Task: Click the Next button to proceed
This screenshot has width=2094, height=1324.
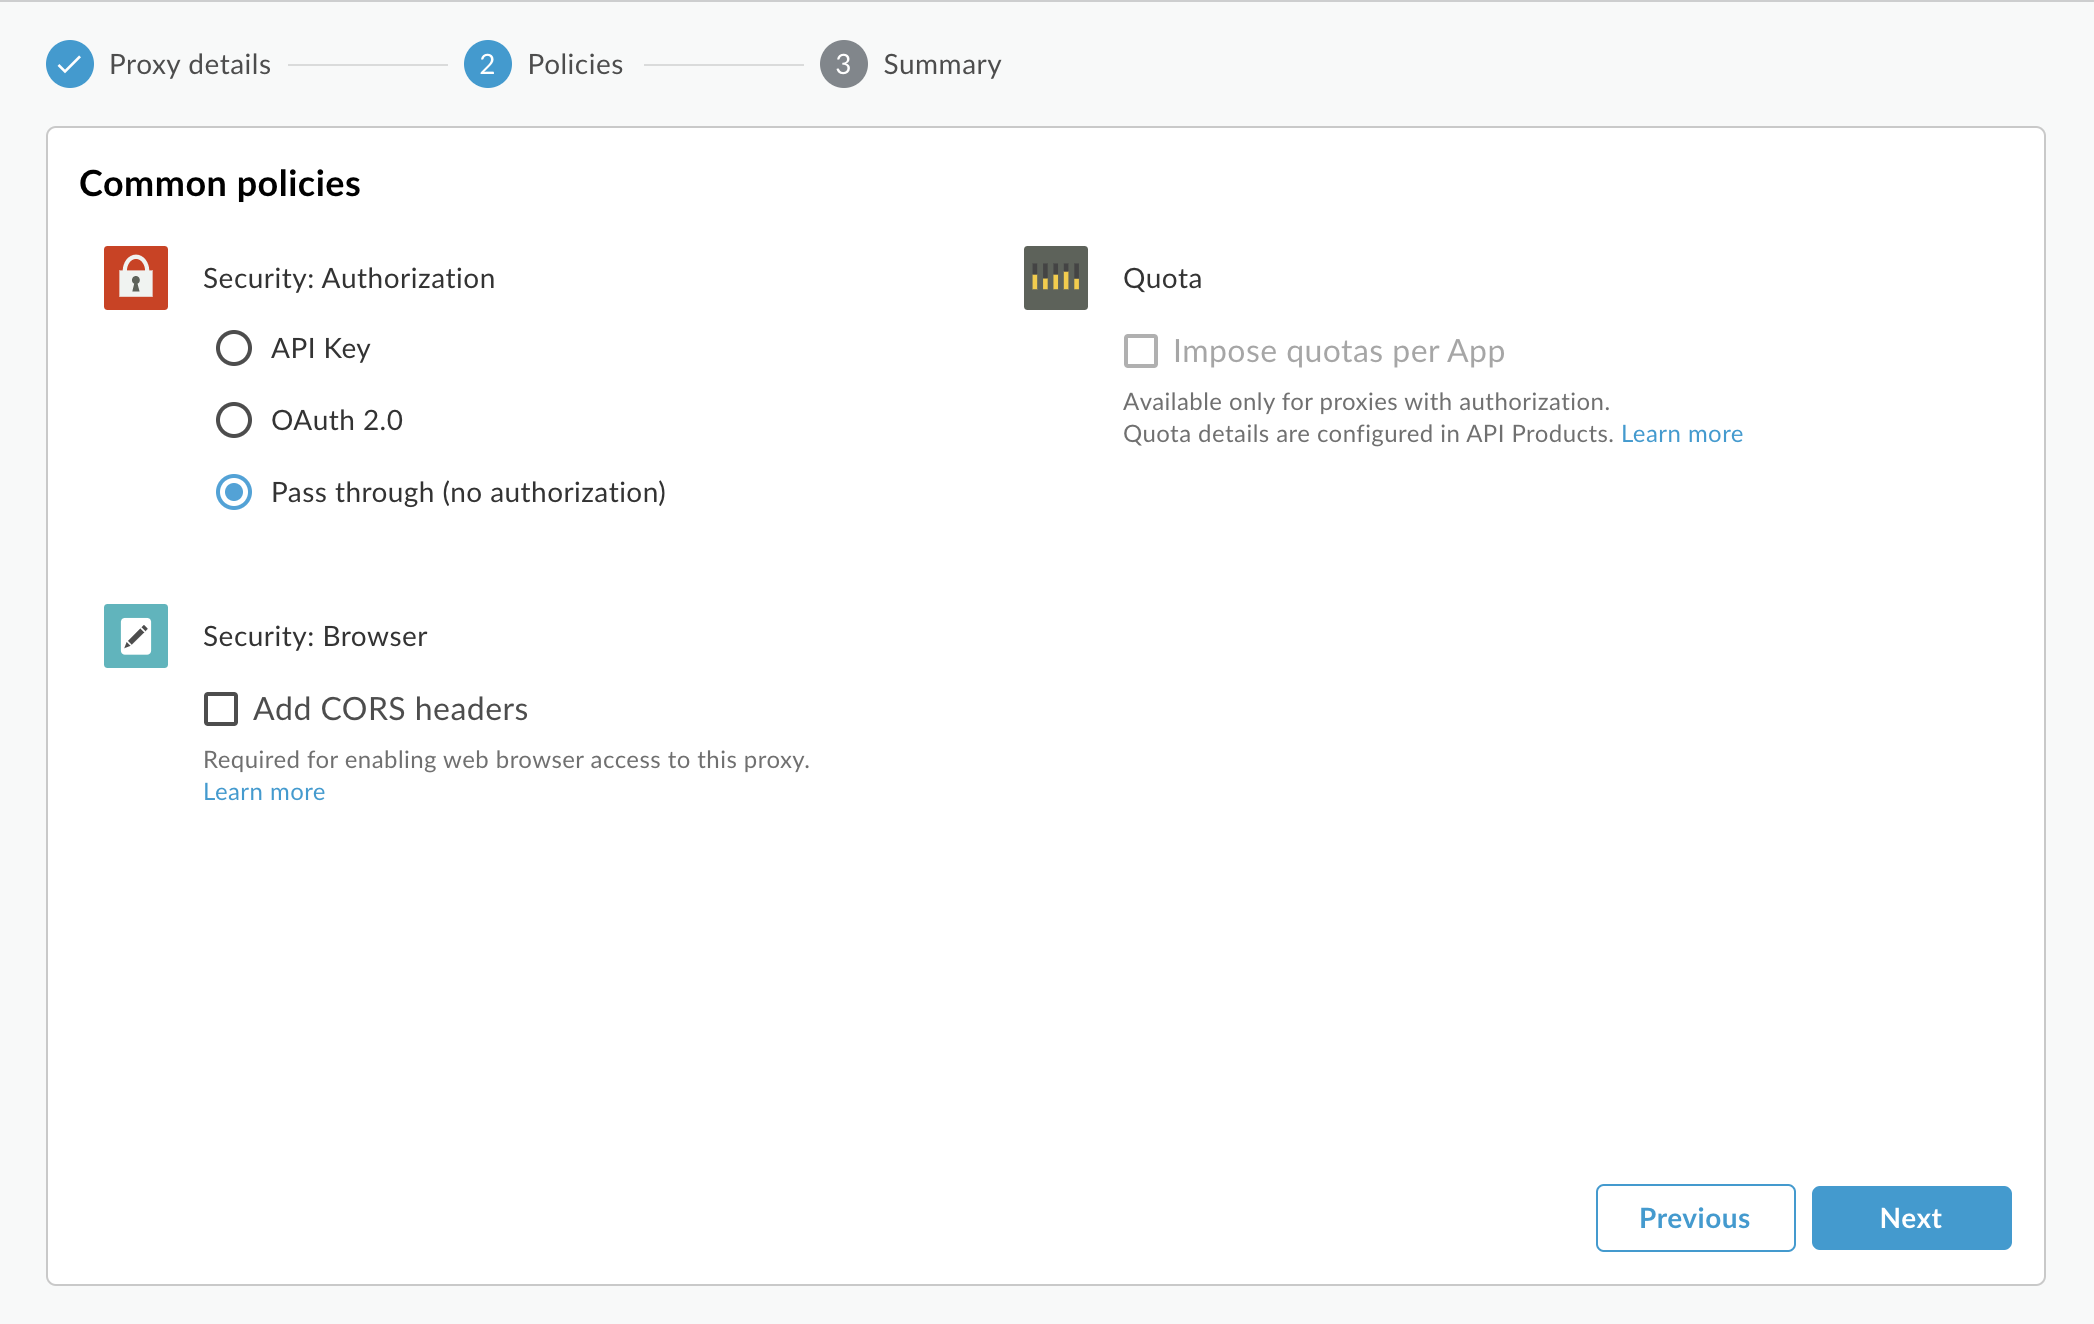Action: [1911, 1216]
